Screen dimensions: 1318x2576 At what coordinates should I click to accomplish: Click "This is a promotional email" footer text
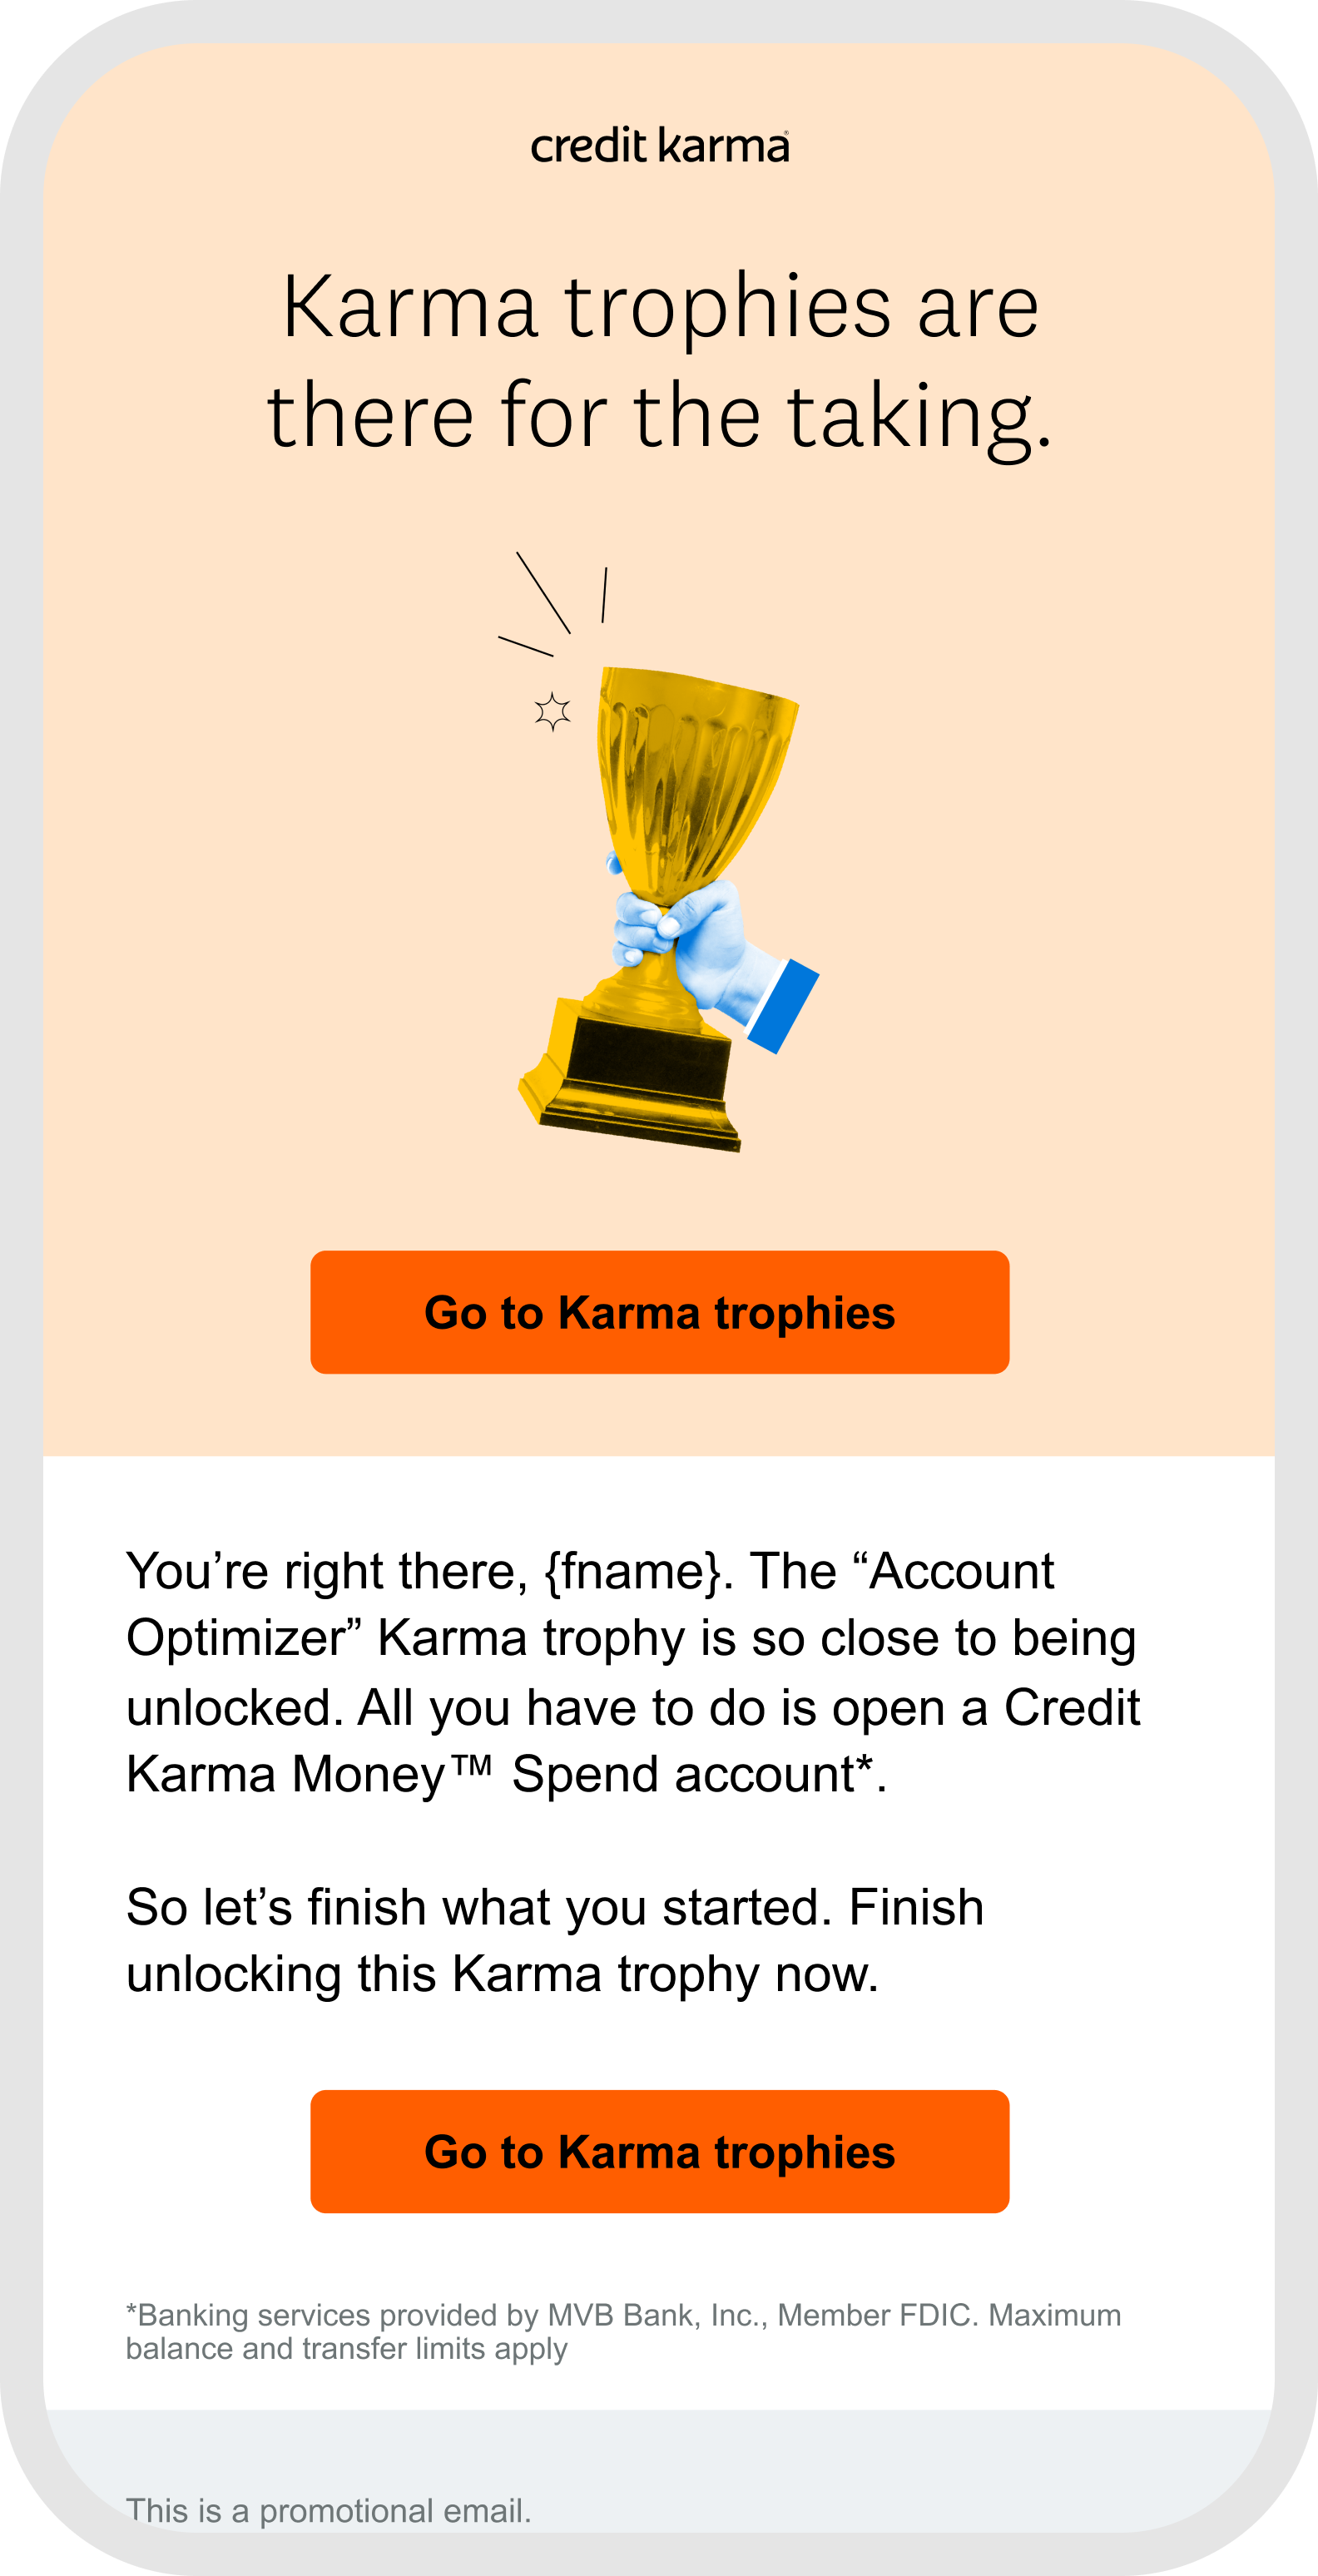click(328, 2510)
